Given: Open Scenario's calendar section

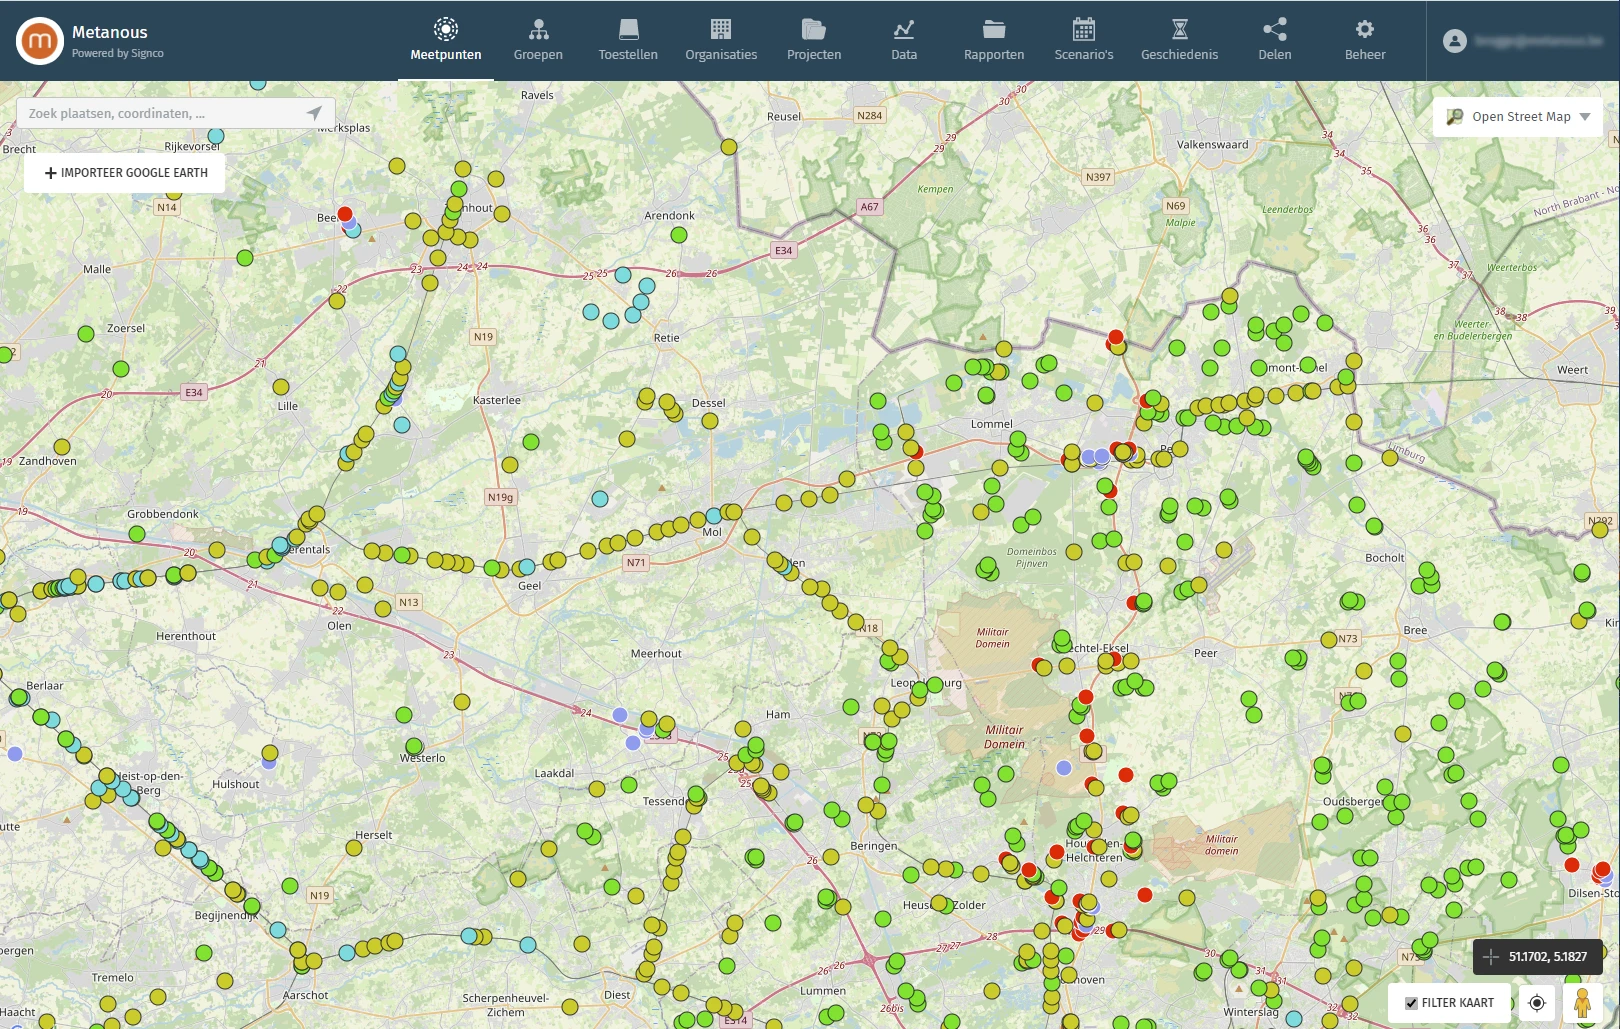Looking at the screenshot, I should tap(1083, 41).
